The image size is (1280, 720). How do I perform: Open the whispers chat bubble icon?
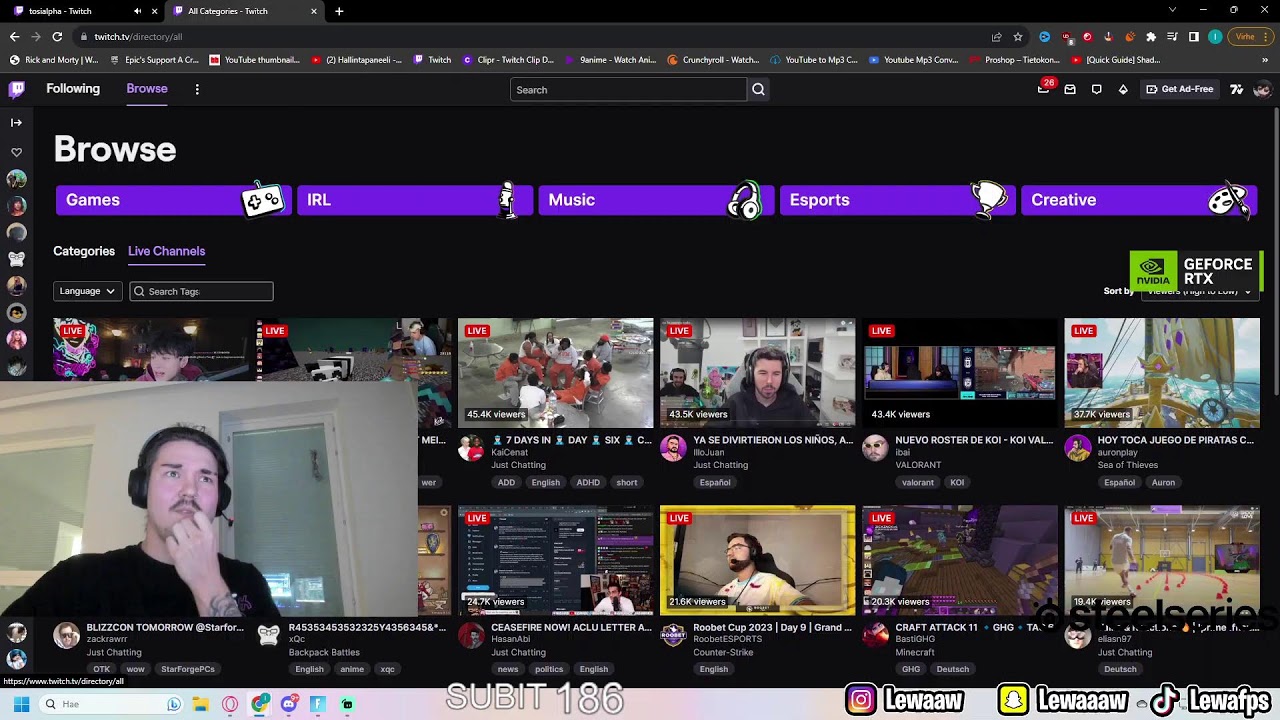coord(1097,89)
